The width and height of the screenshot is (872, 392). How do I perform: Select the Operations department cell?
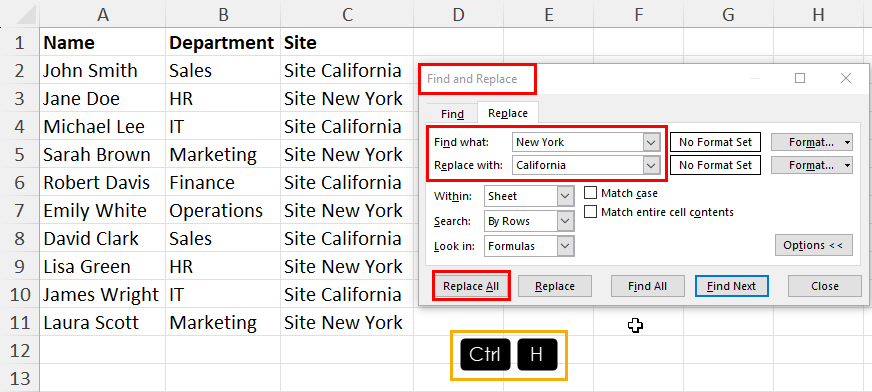223,210
